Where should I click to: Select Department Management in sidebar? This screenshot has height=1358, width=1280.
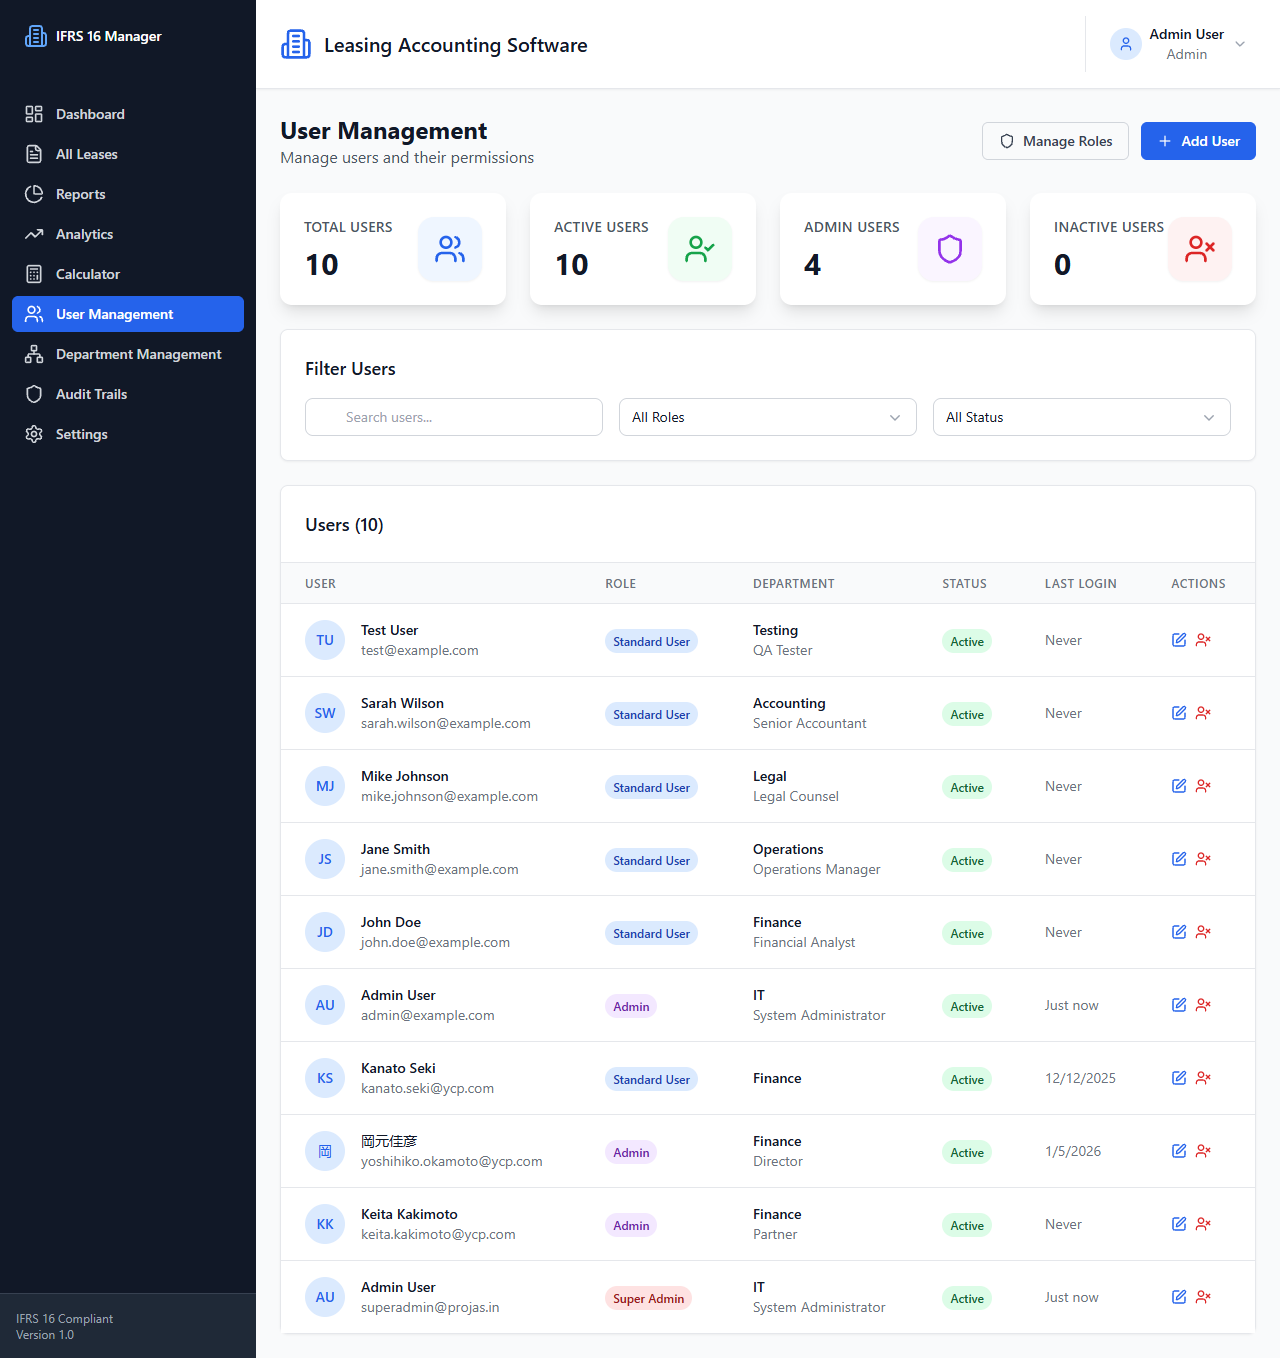[x=128, y=354]
